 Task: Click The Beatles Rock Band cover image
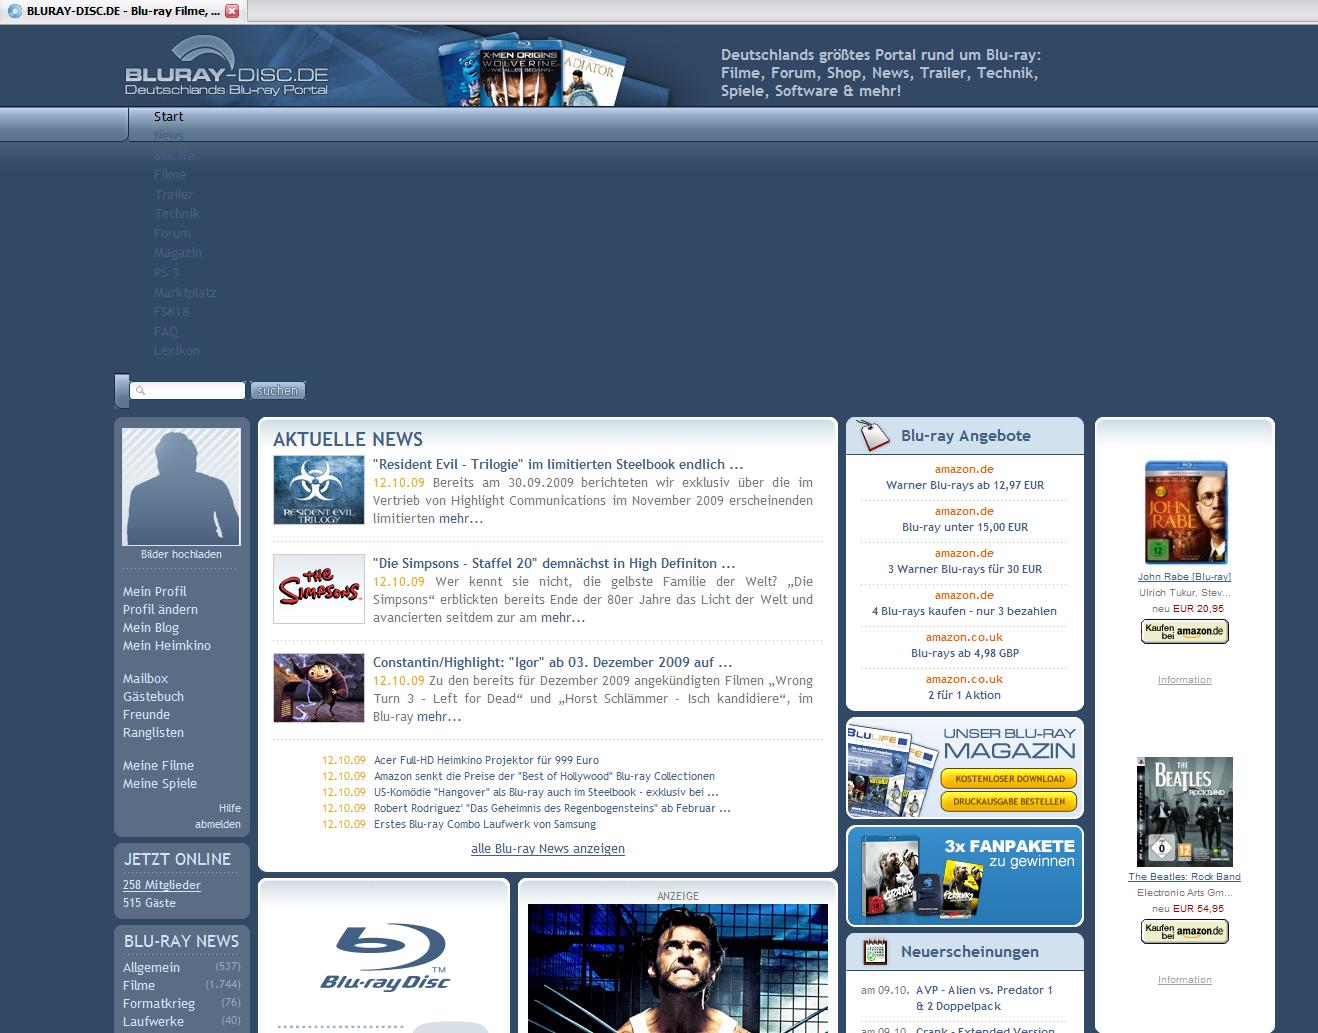click(x=1184, y=811)
